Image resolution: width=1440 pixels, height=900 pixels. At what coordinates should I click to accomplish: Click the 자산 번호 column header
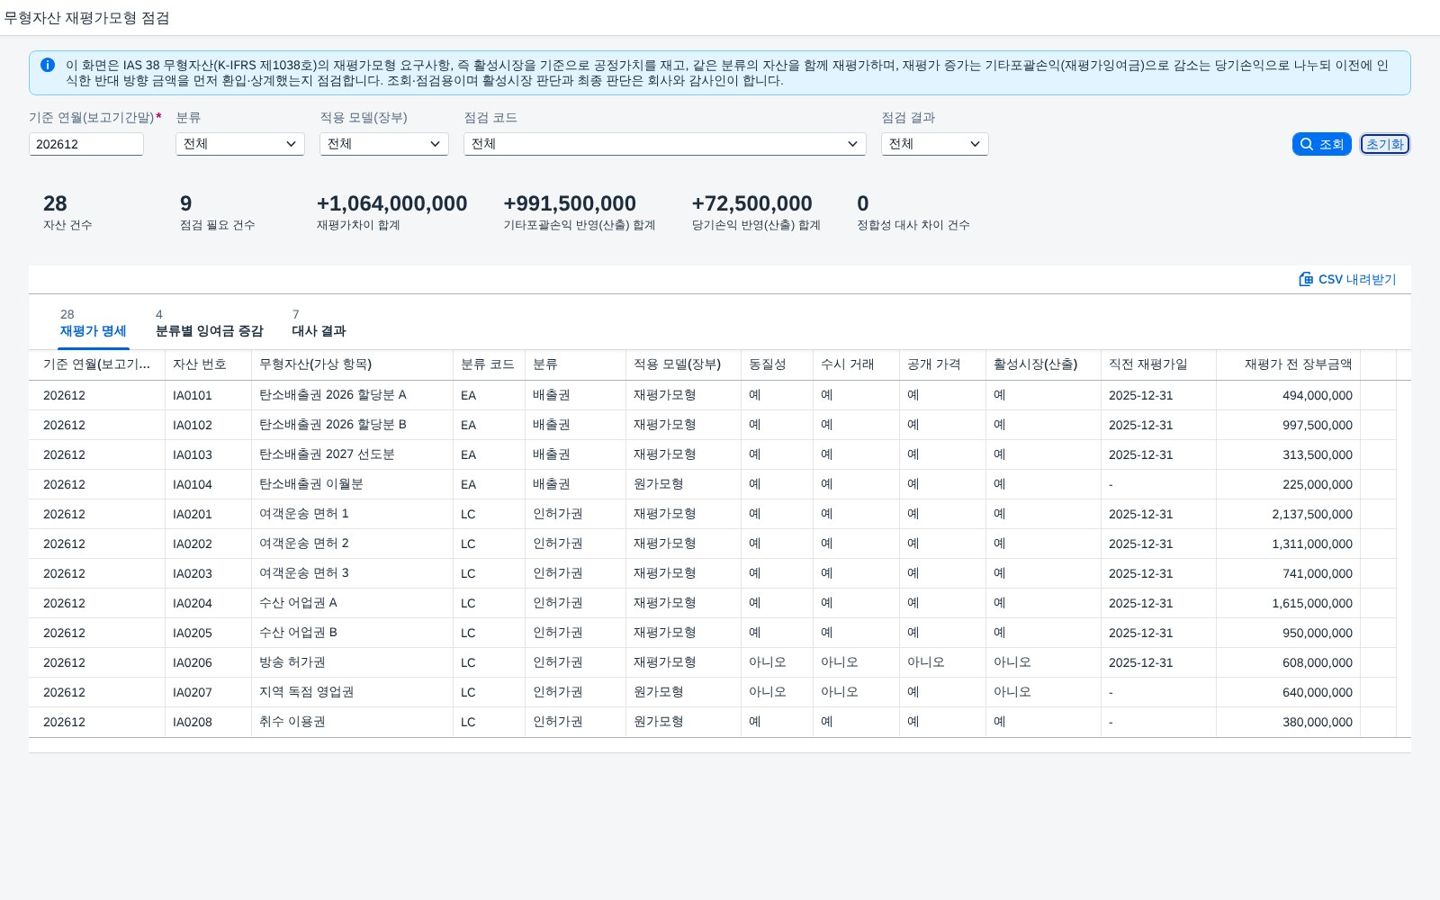tap(208, 365)
